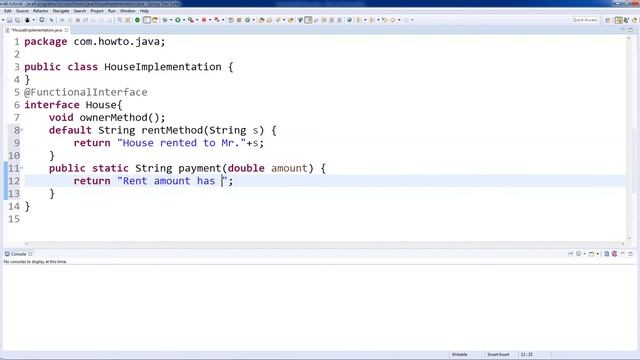Open the External Tools dropdown arrow

[197, 20]
